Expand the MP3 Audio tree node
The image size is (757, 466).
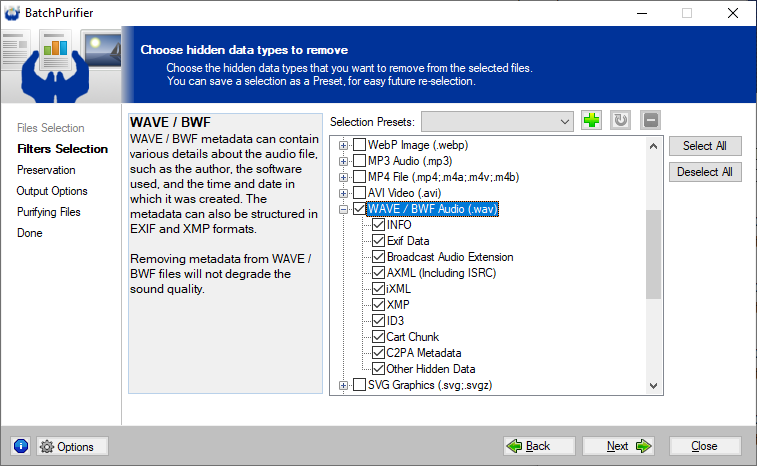[343, 161]
